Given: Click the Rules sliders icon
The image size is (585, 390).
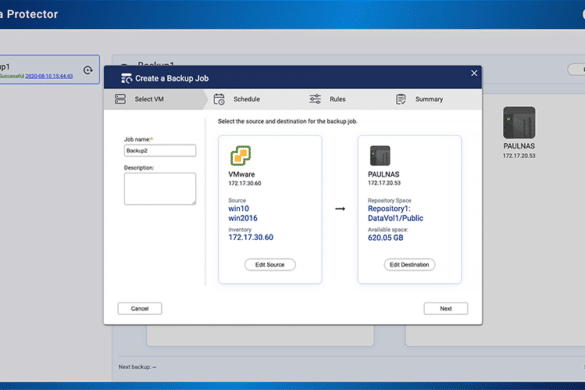Looking at the screenshot, I should [315, 99].
